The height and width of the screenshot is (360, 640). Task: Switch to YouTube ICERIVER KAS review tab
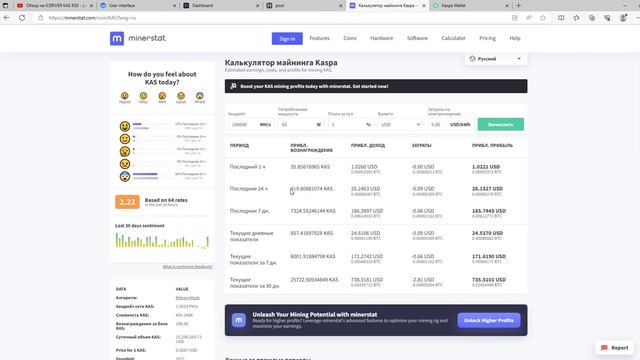55,6
